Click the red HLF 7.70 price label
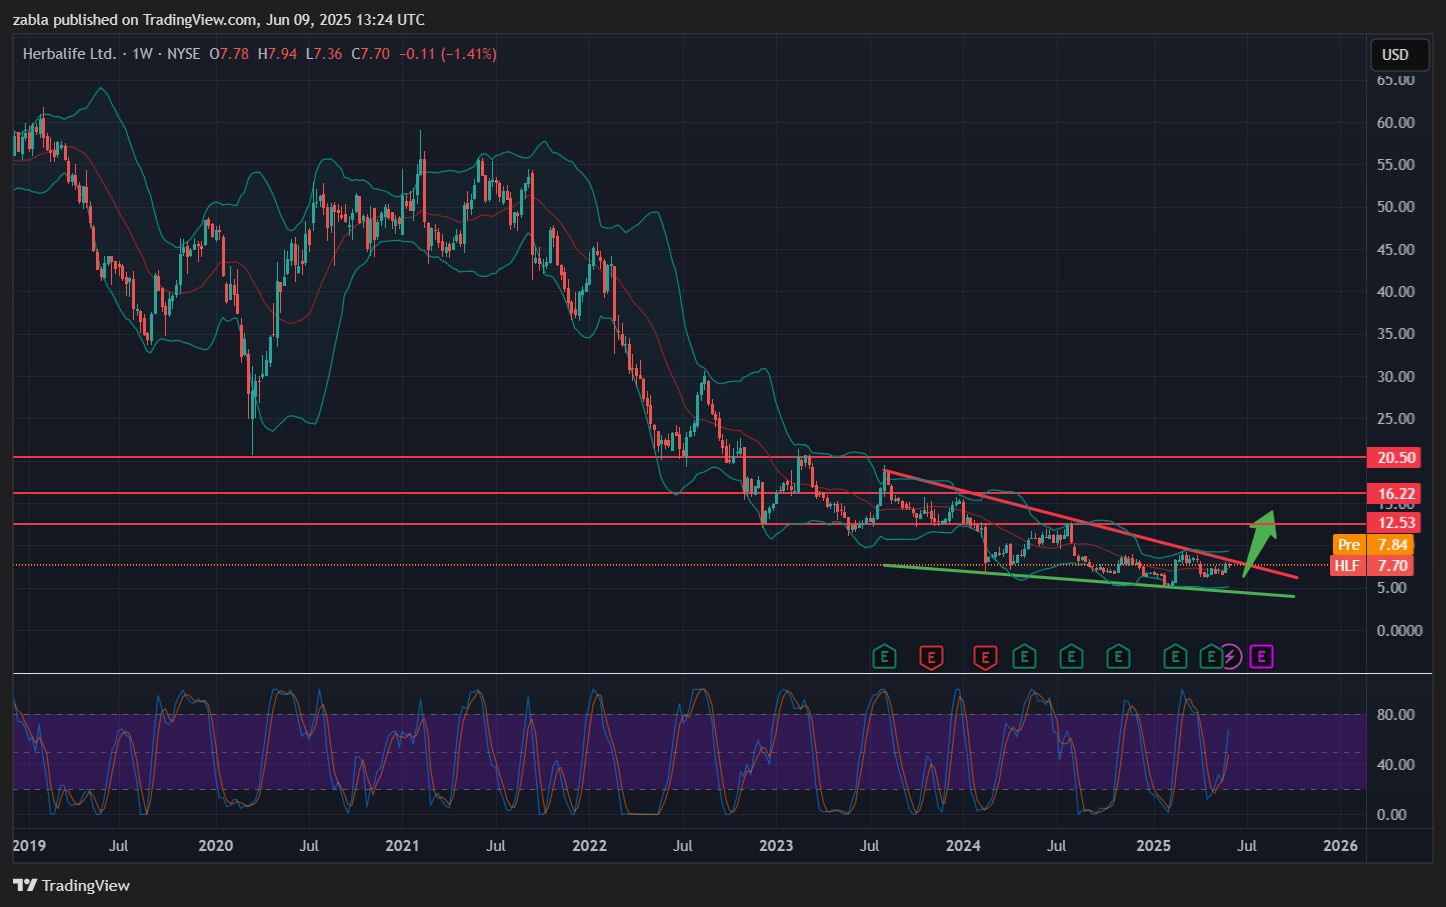This screenshot has width=1446, height=907. pos(1372,566)
